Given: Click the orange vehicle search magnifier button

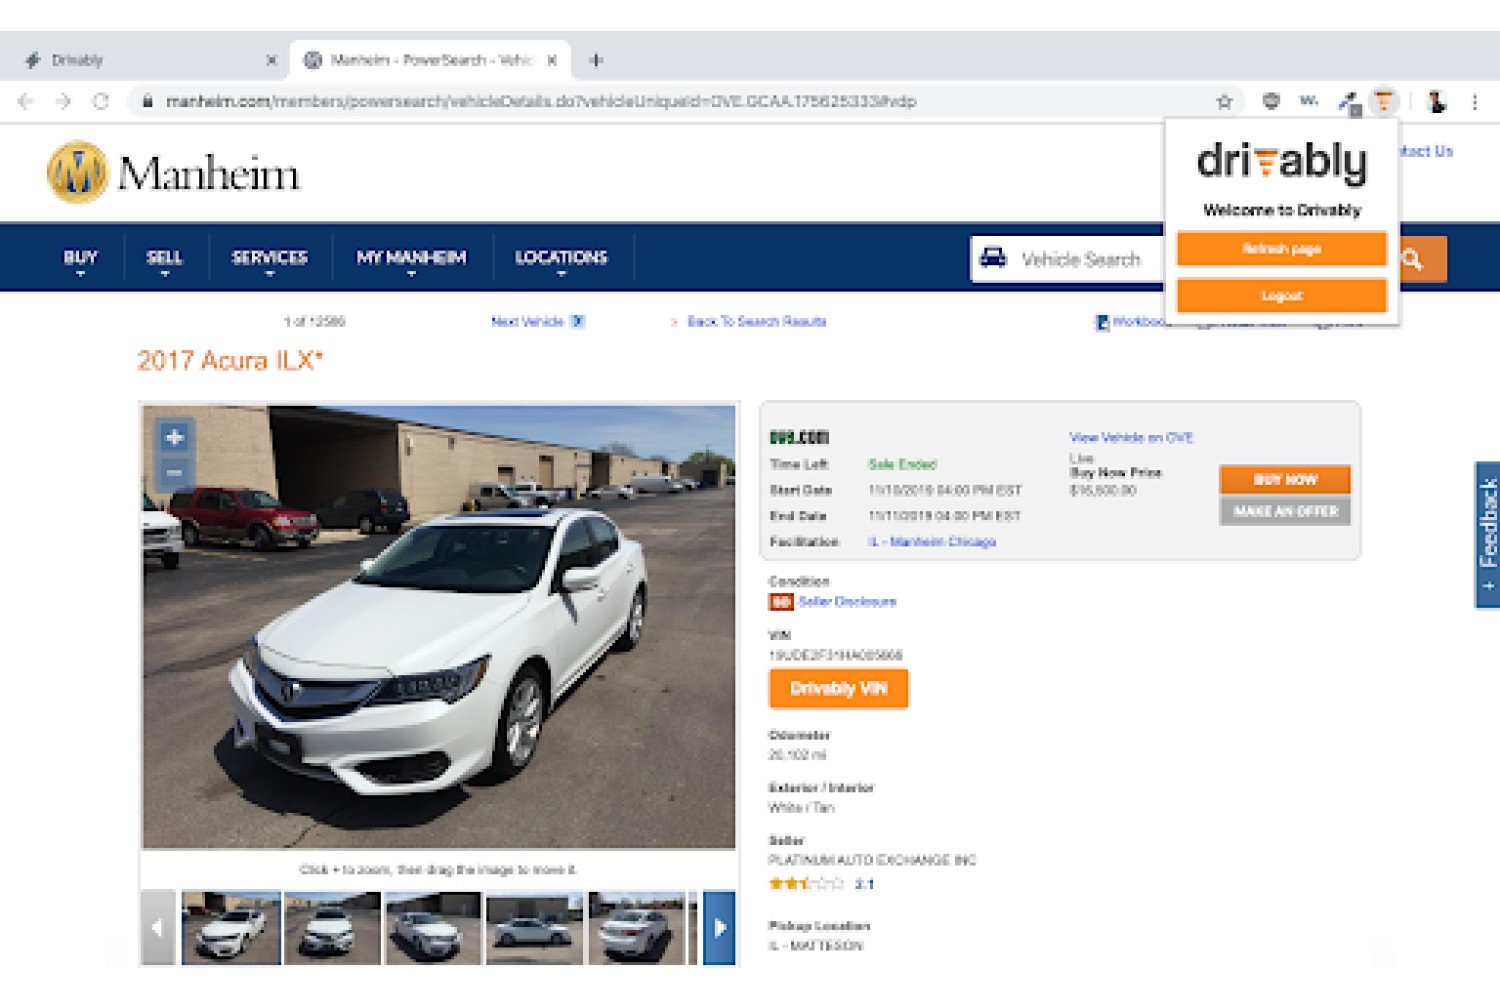Looking at the screenshot, I should click(x=1412, y=259).
